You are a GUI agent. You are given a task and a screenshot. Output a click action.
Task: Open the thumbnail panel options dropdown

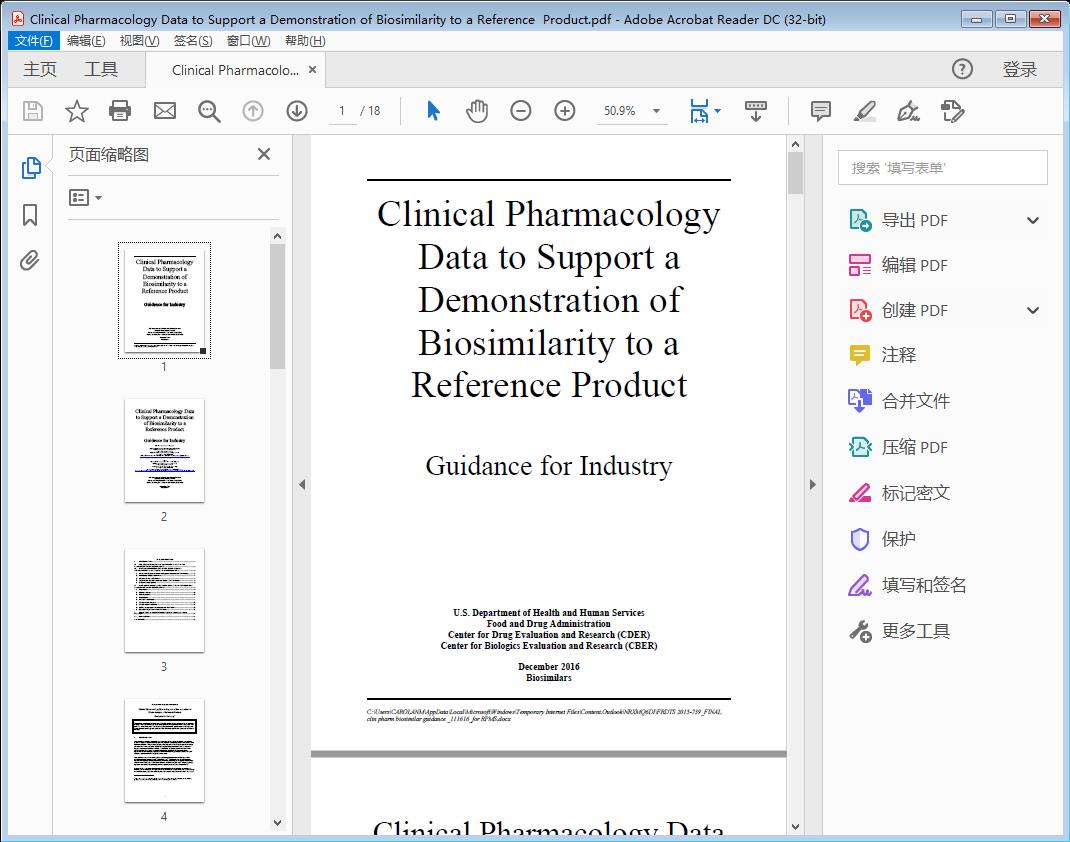(82, 197)
